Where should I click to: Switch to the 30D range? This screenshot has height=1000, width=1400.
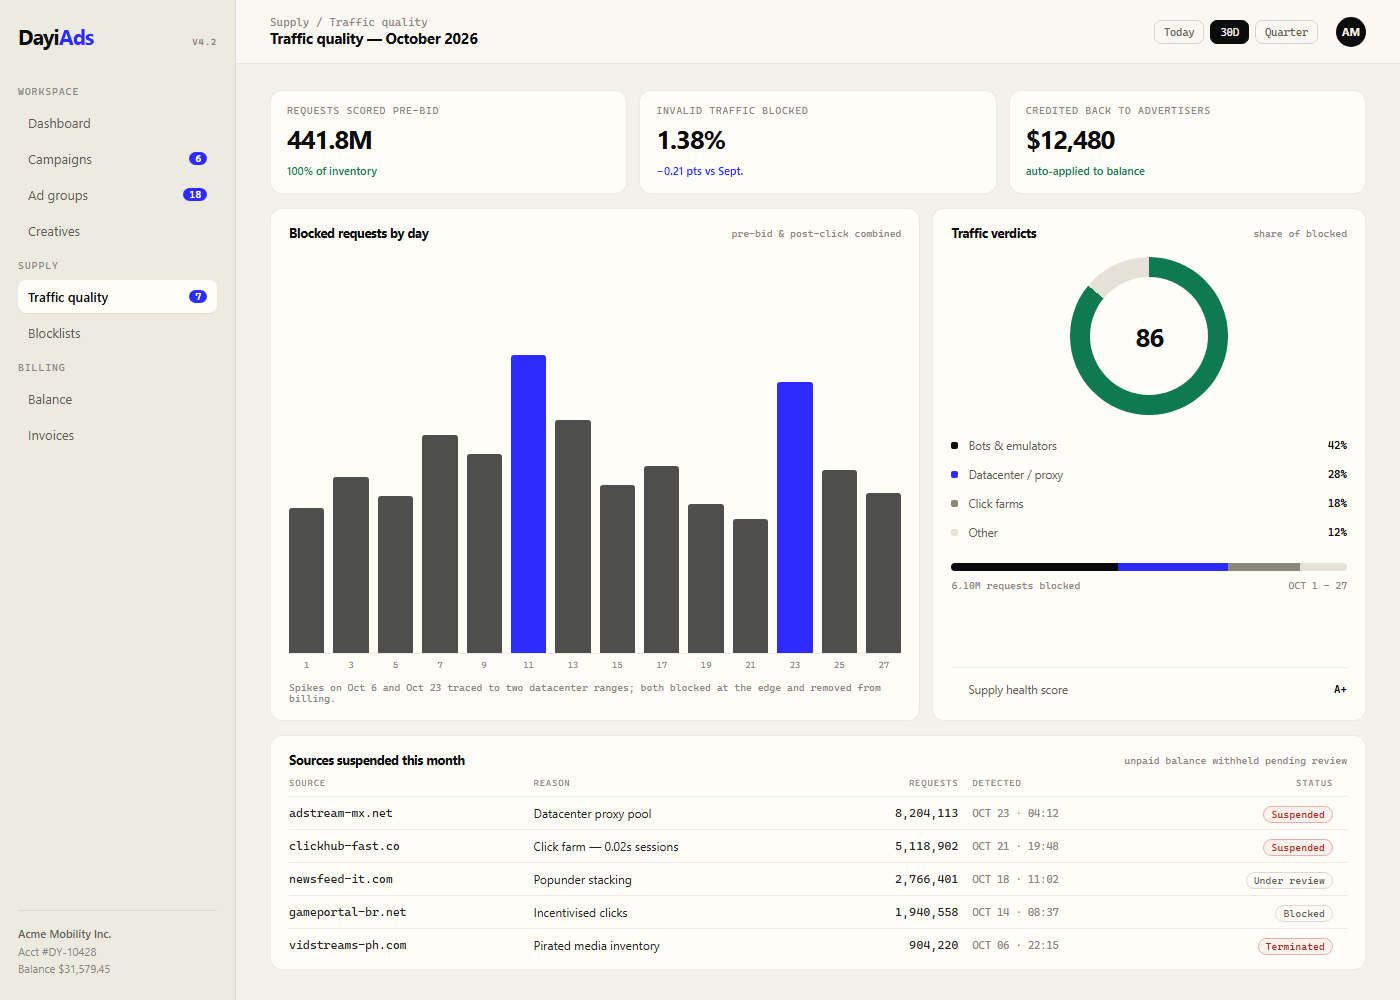coord(1229,32)
